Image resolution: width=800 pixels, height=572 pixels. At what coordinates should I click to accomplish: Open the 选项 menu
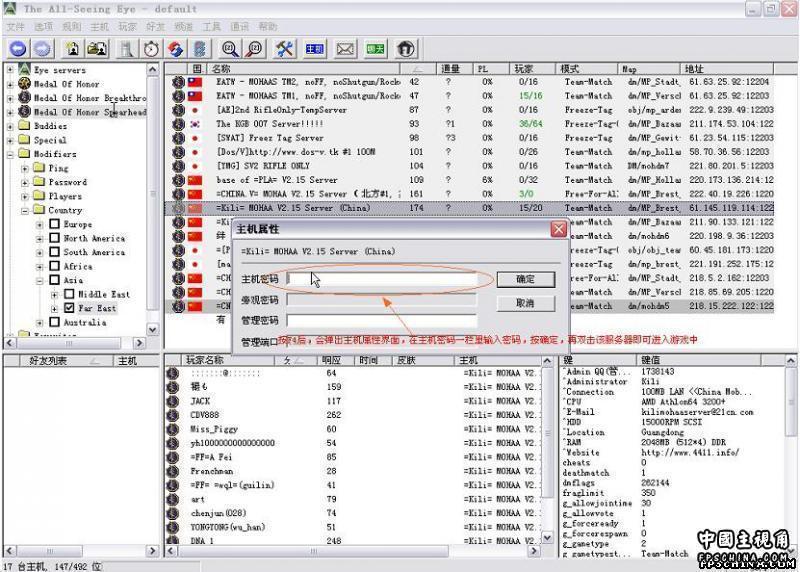coord(43,26)
